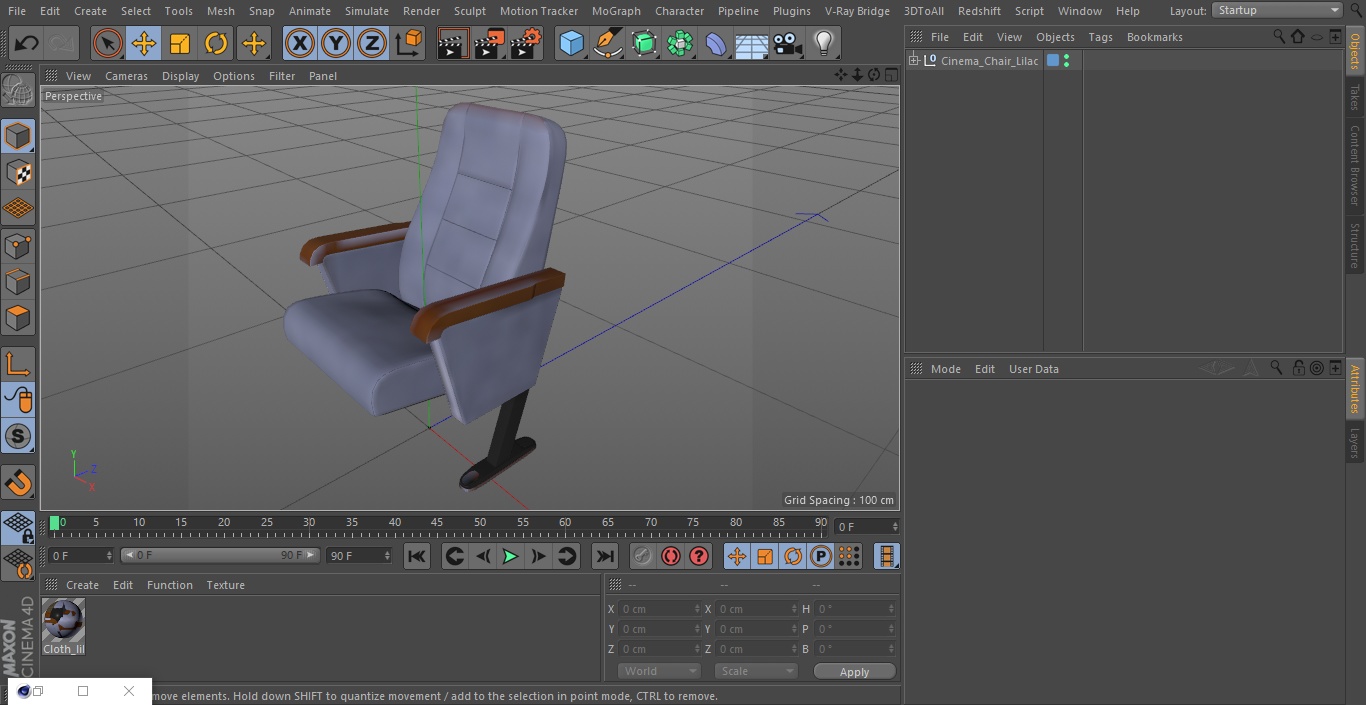Click the Cinema_Chair_Lilac layer color swatch
The width and height of the screenshot is (1366, 705).
coord(1053,61)
